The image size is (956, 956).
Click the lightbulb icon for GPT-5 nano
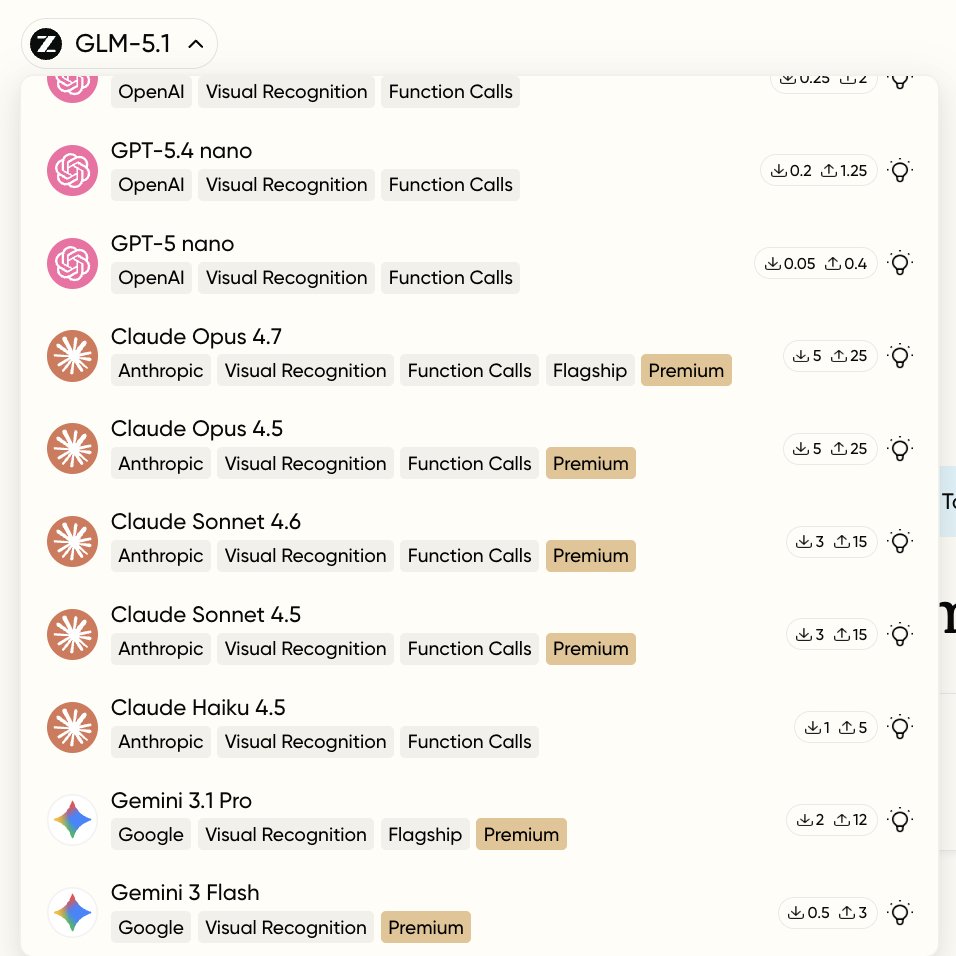(x=900, y=263)
